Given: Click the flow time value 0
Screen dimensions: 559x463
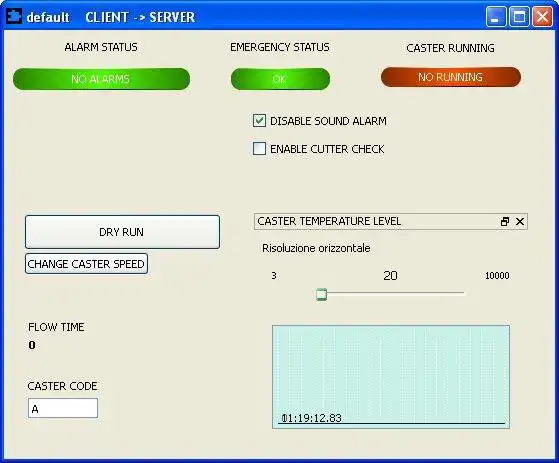Looking at the screenshot, I should (x=32, y=345).
